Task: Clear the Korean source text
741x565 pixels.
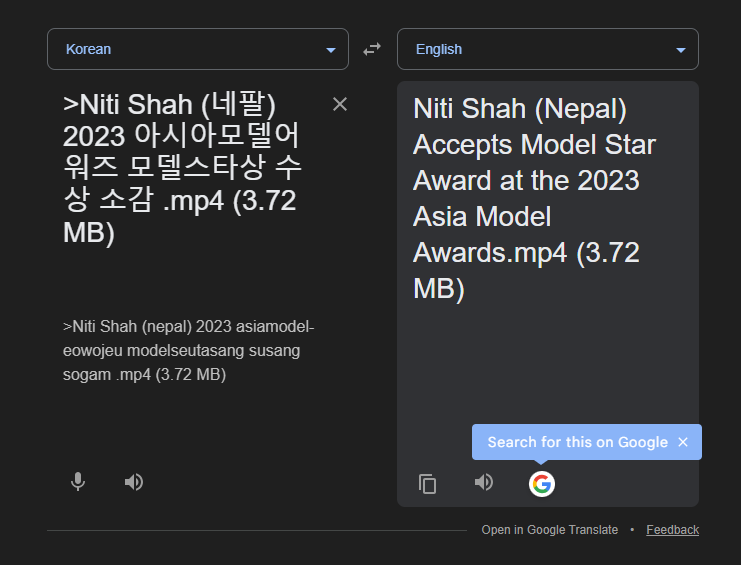Action: (340, 104)
